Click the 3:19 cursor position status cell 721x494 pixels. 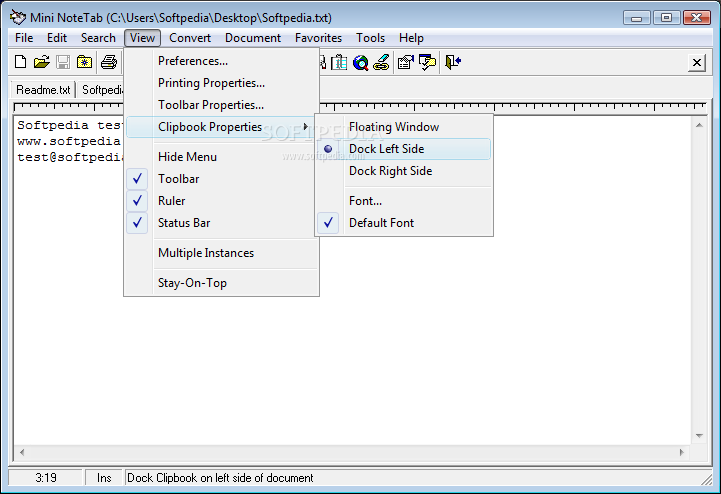point(46,478)
